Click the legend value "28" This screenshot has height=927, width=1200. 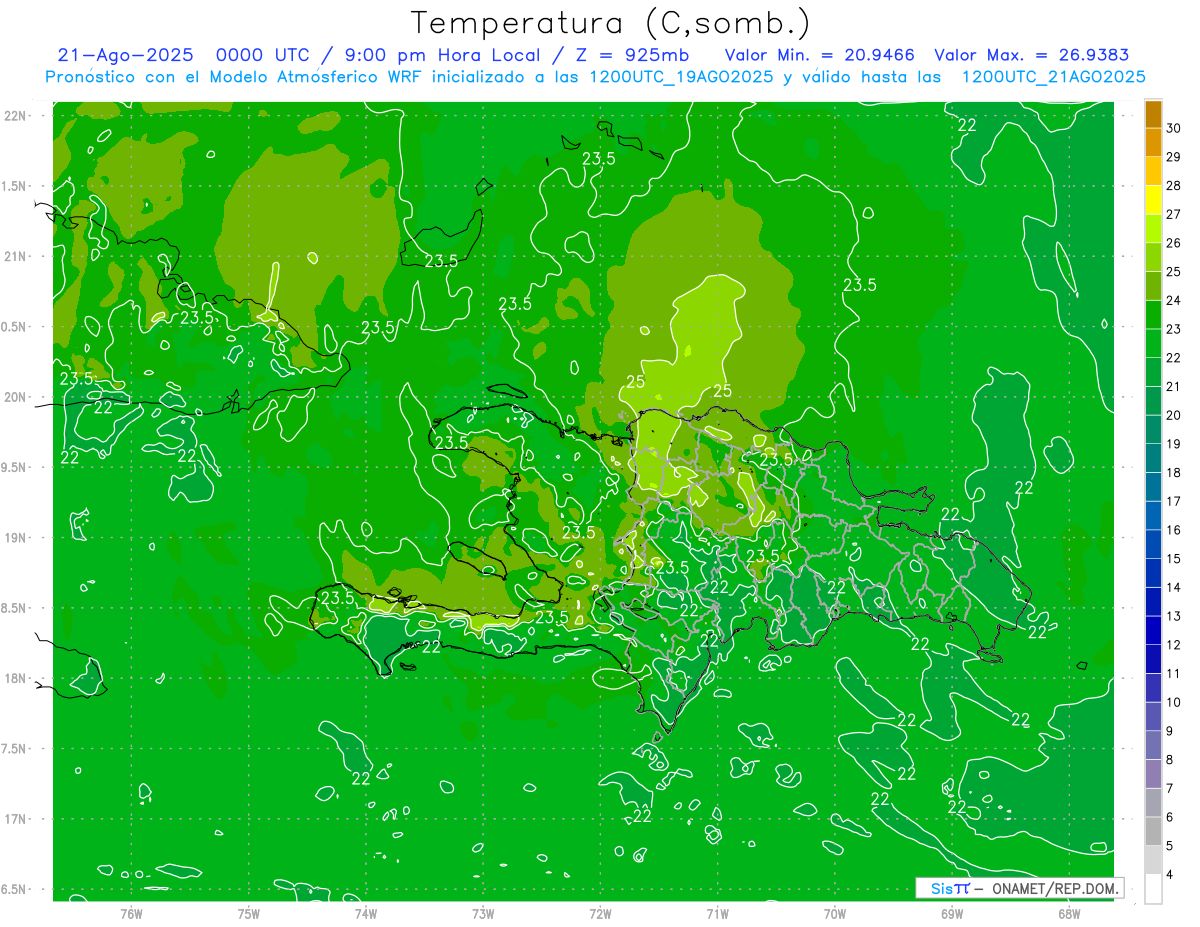coord(1173,186)
